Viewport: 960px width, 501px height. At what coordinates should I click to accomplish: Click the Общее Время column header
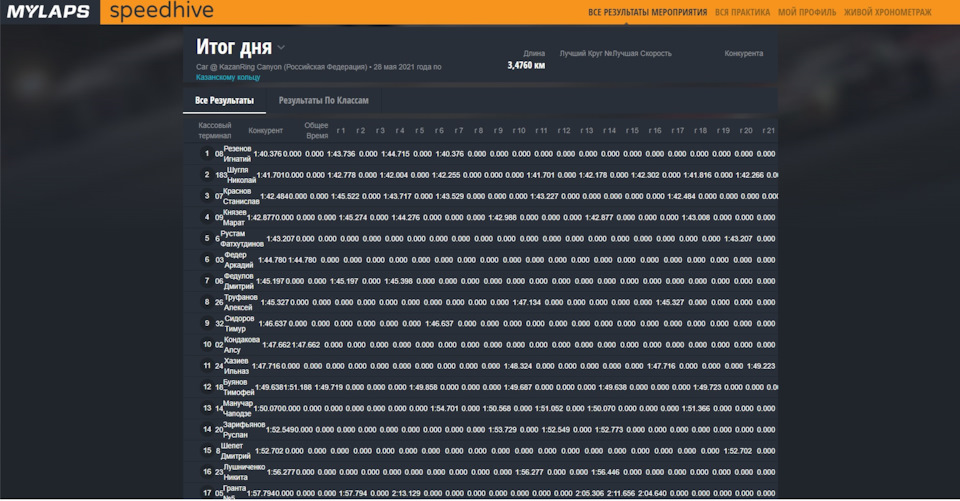pos(317,130)
